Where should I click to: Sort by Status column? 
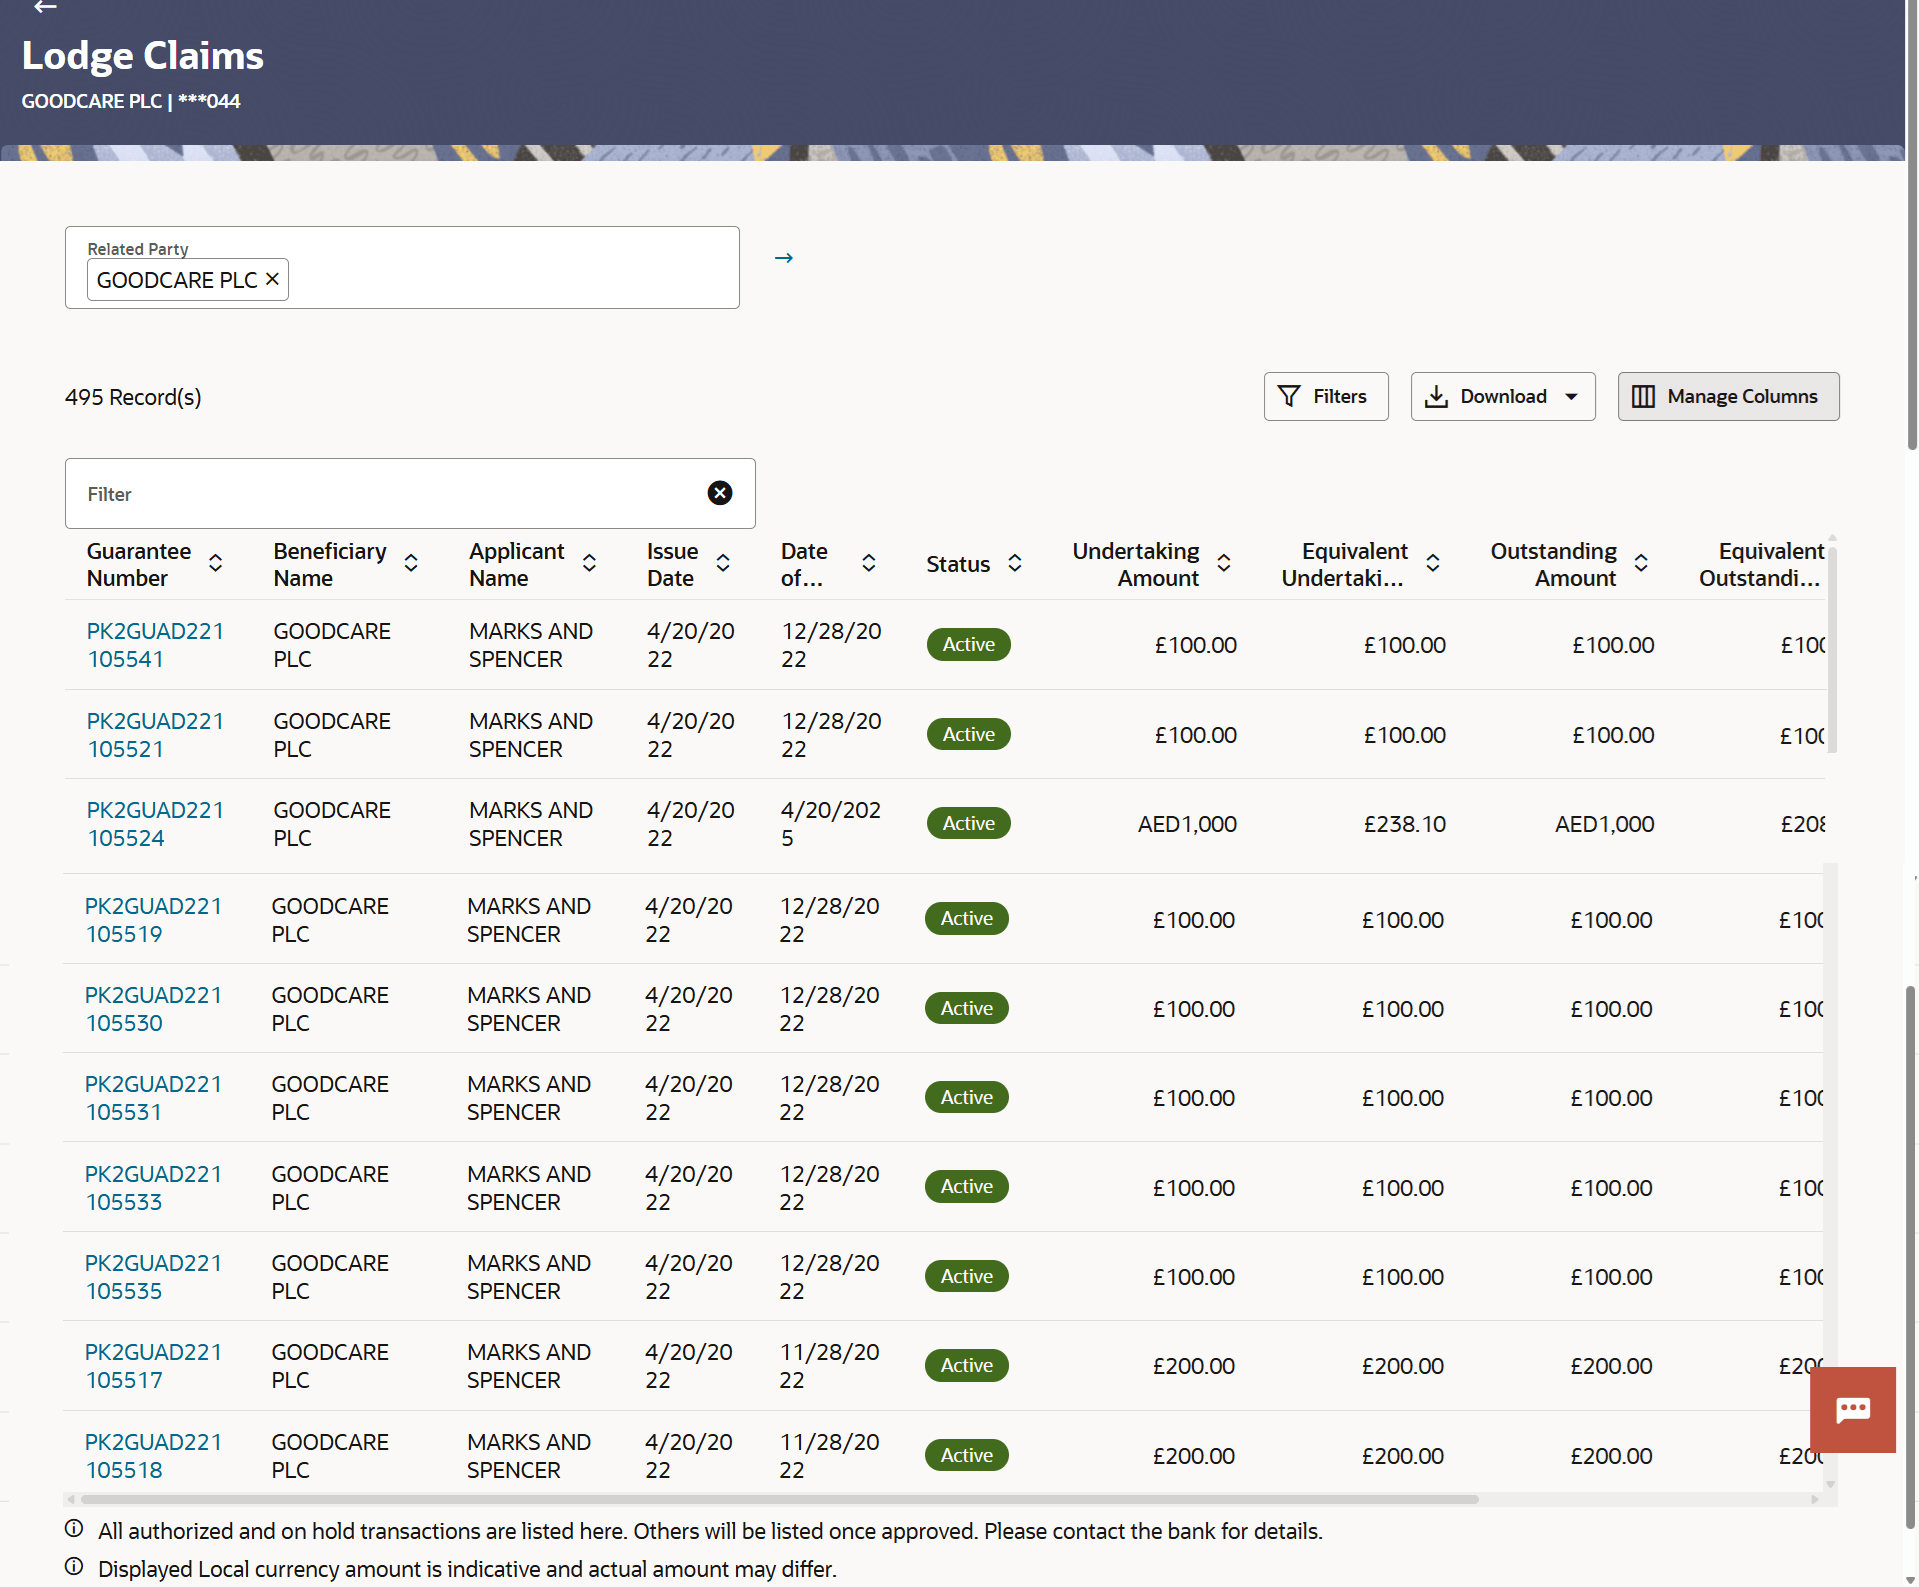[x=1014, y=564]
